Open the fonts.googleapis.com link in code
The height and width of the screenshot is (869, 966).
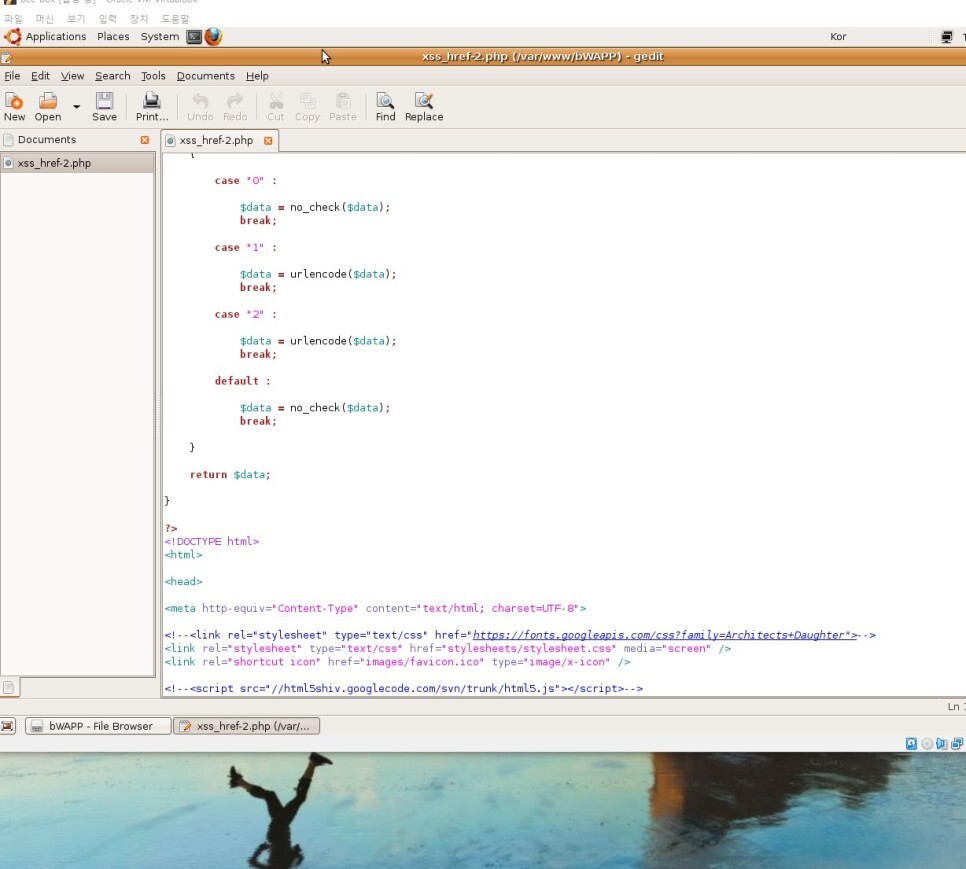(665, 635)
